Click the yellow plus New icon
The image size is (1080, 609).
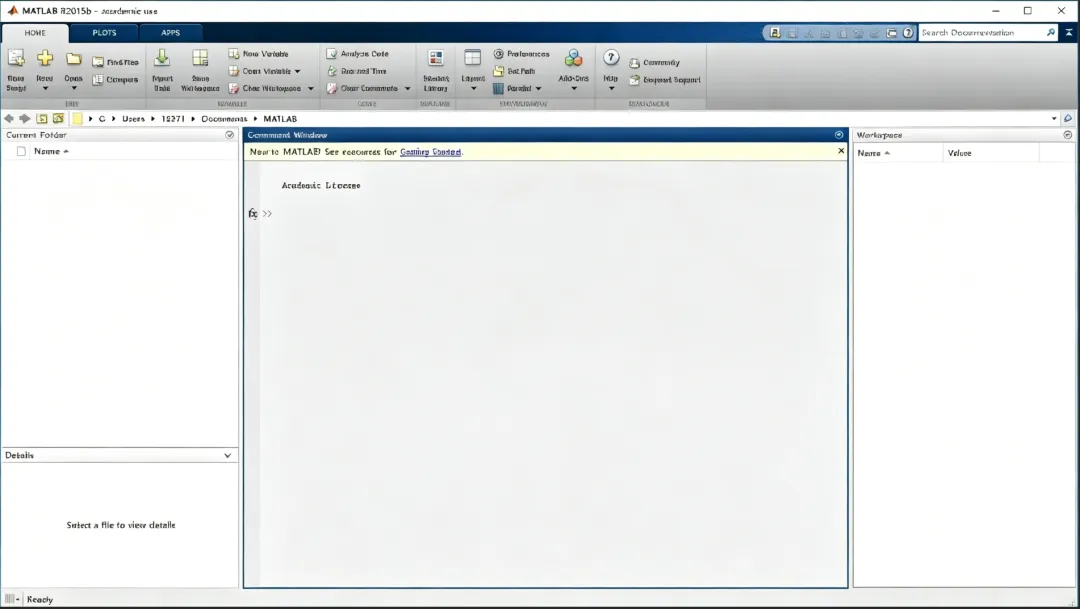point(45,58)
